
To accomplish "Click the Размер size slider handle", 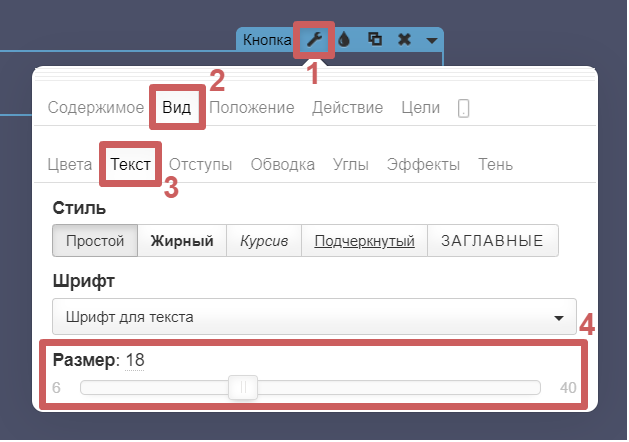I will click(x=243, y=388).
